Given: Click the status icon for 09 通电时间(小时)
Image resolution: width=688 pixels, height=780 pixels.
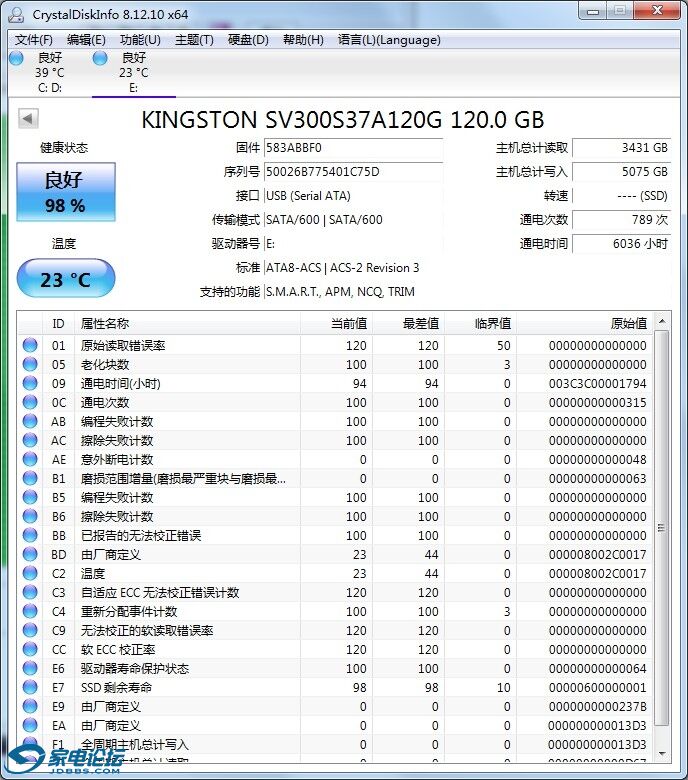Looking at the screenshot, I should (30, 383).
